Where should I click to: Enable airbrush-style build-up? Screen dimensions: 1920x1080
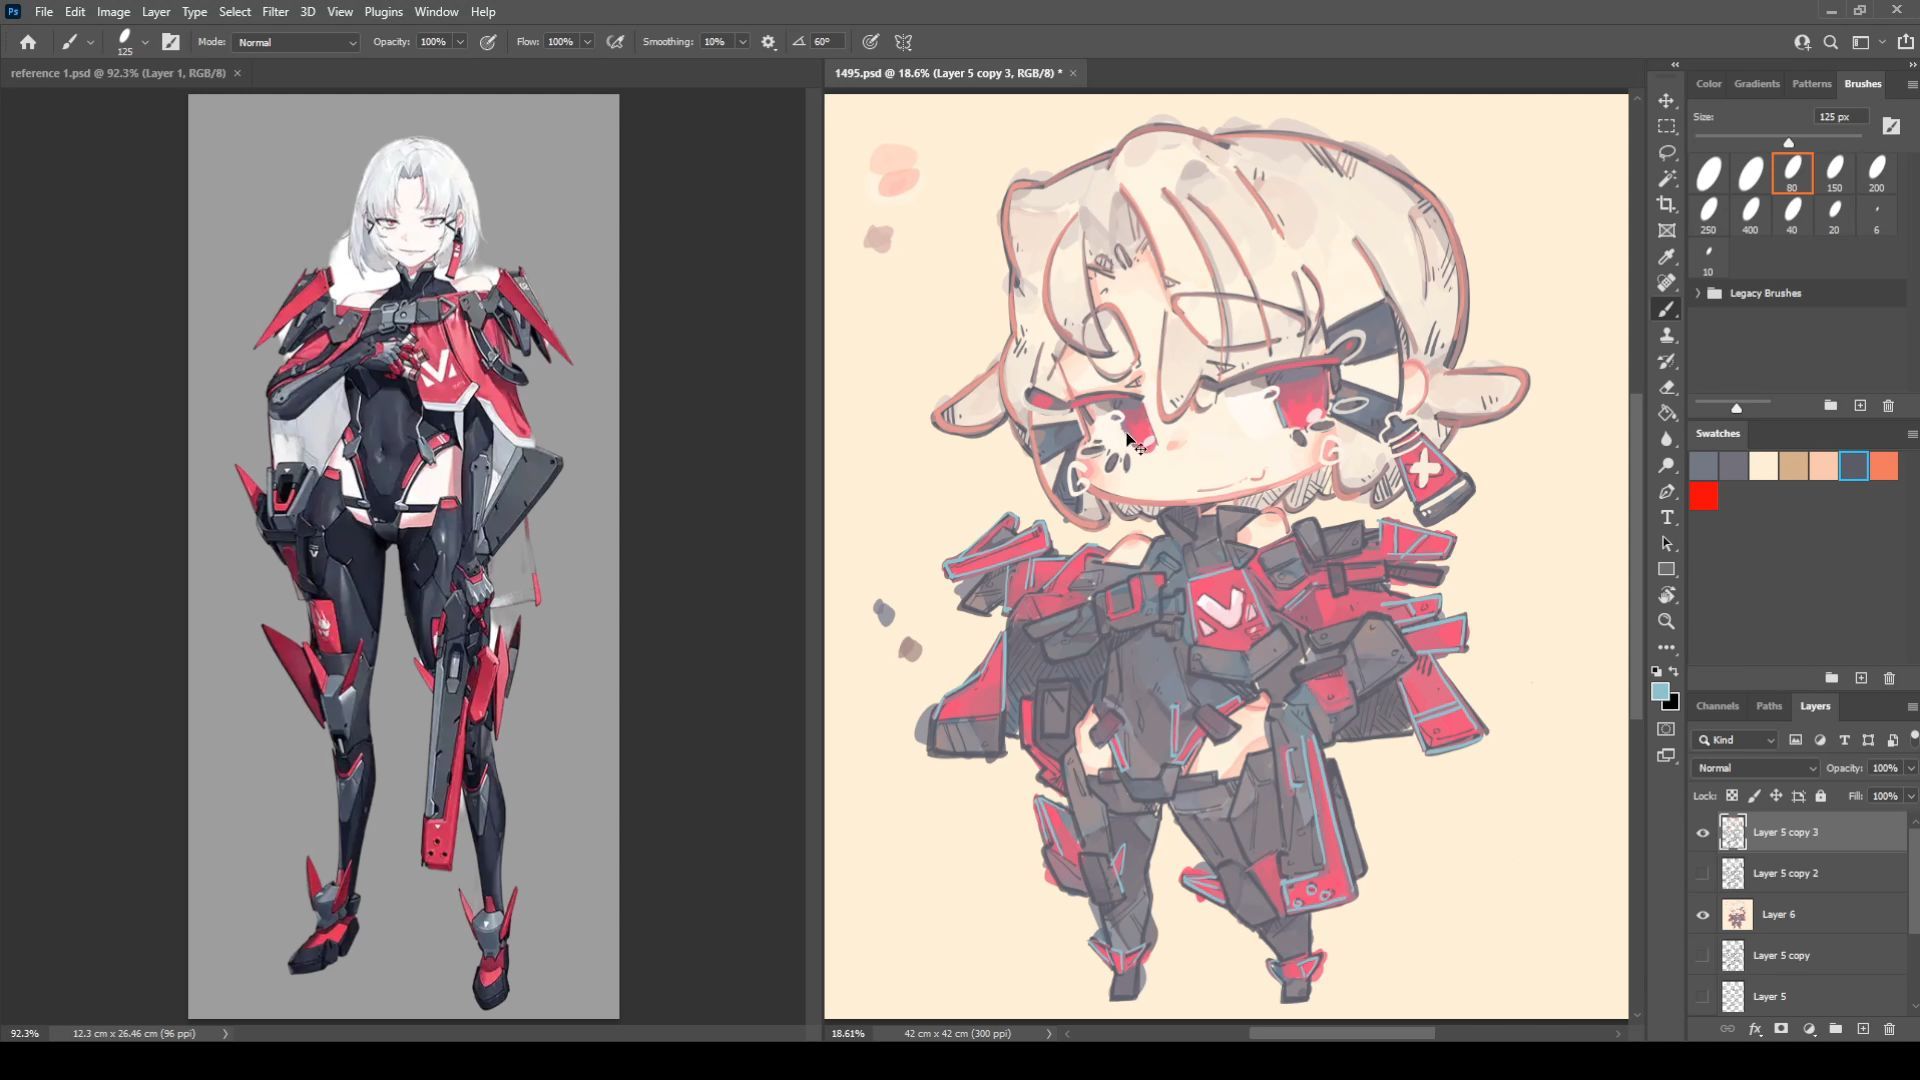616,42
